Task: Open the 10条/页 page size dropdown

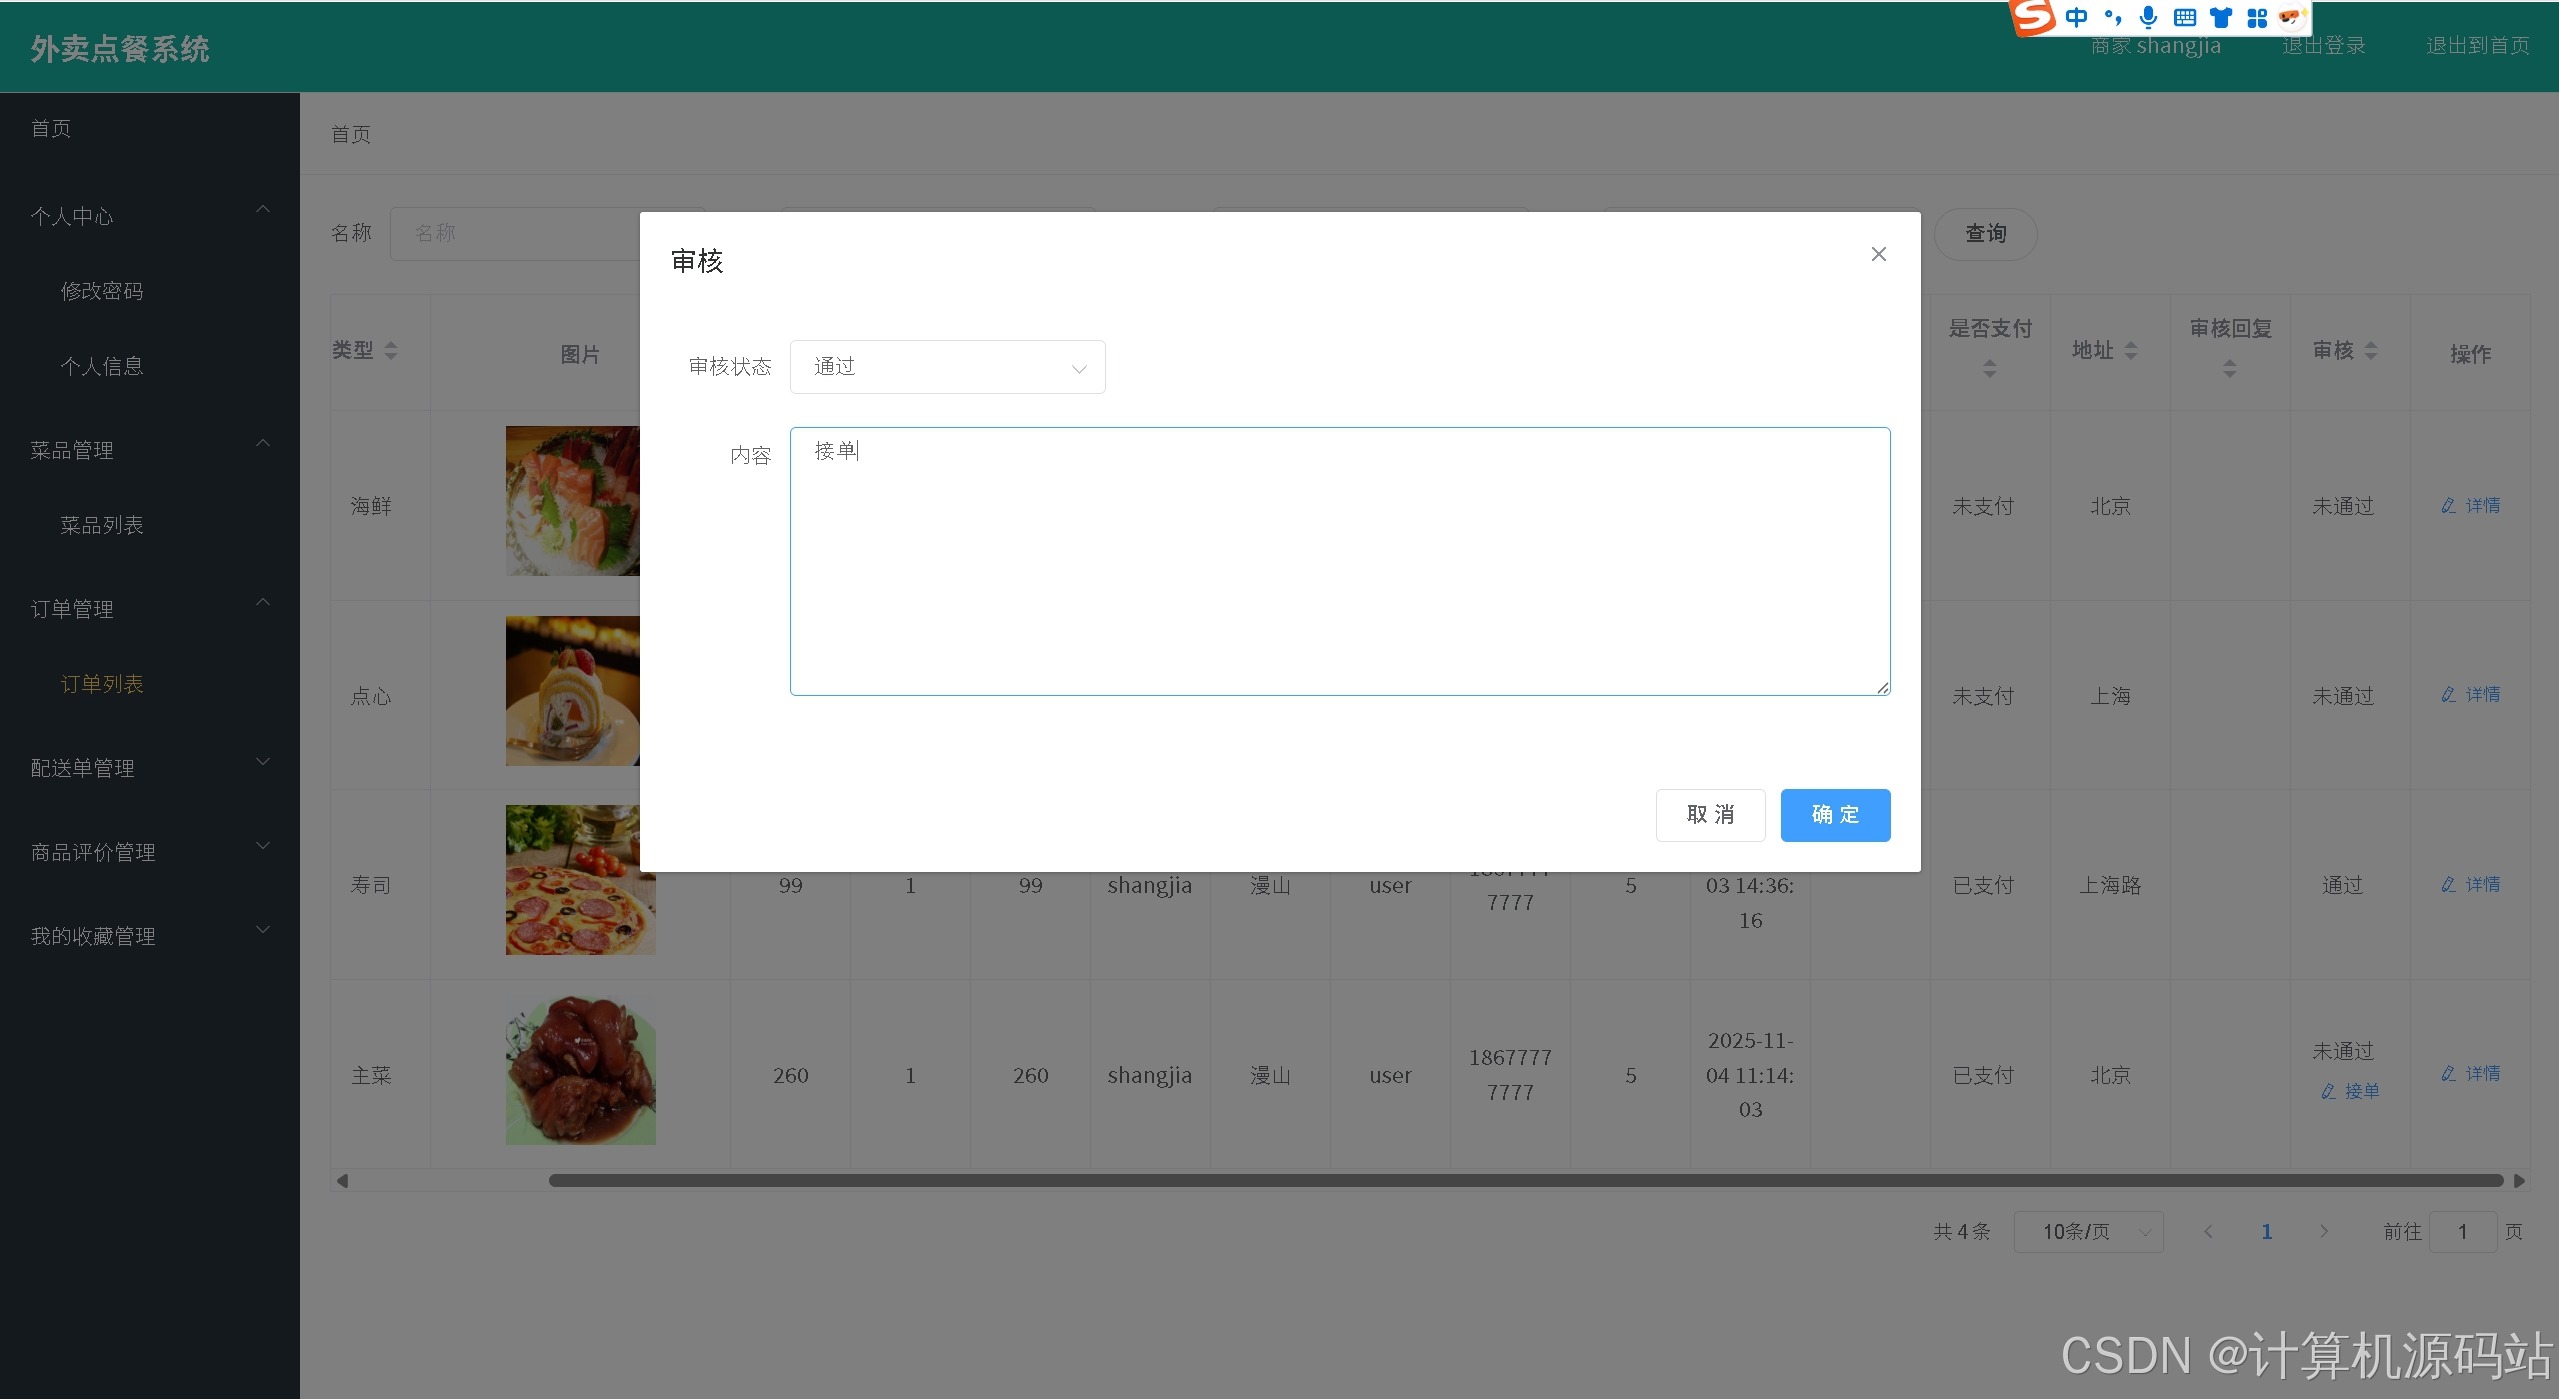Action: point(2088,1232)
